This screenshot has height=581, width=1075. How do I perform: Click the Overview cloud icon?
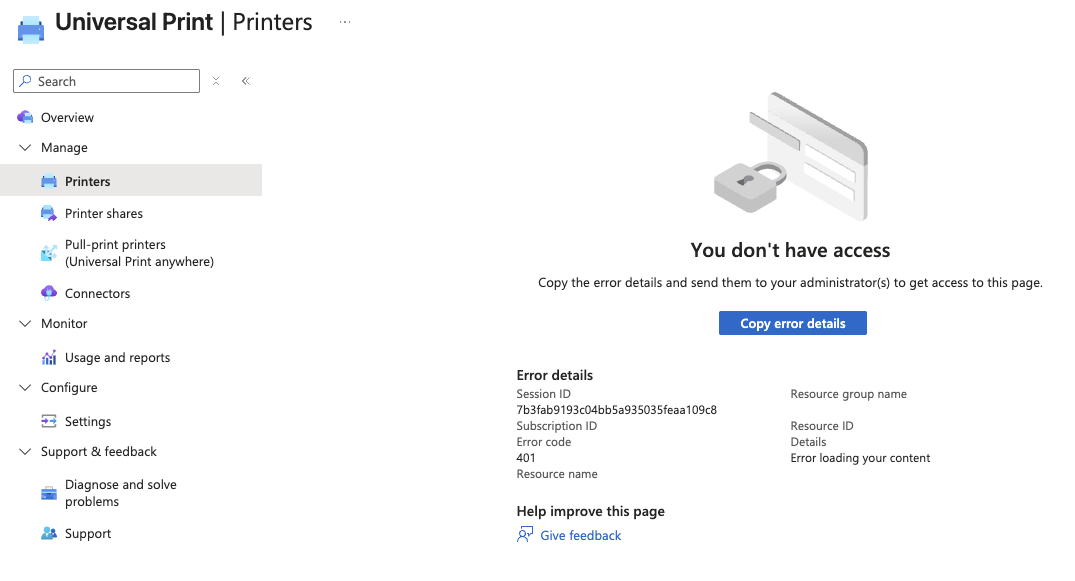pos(25,118)
